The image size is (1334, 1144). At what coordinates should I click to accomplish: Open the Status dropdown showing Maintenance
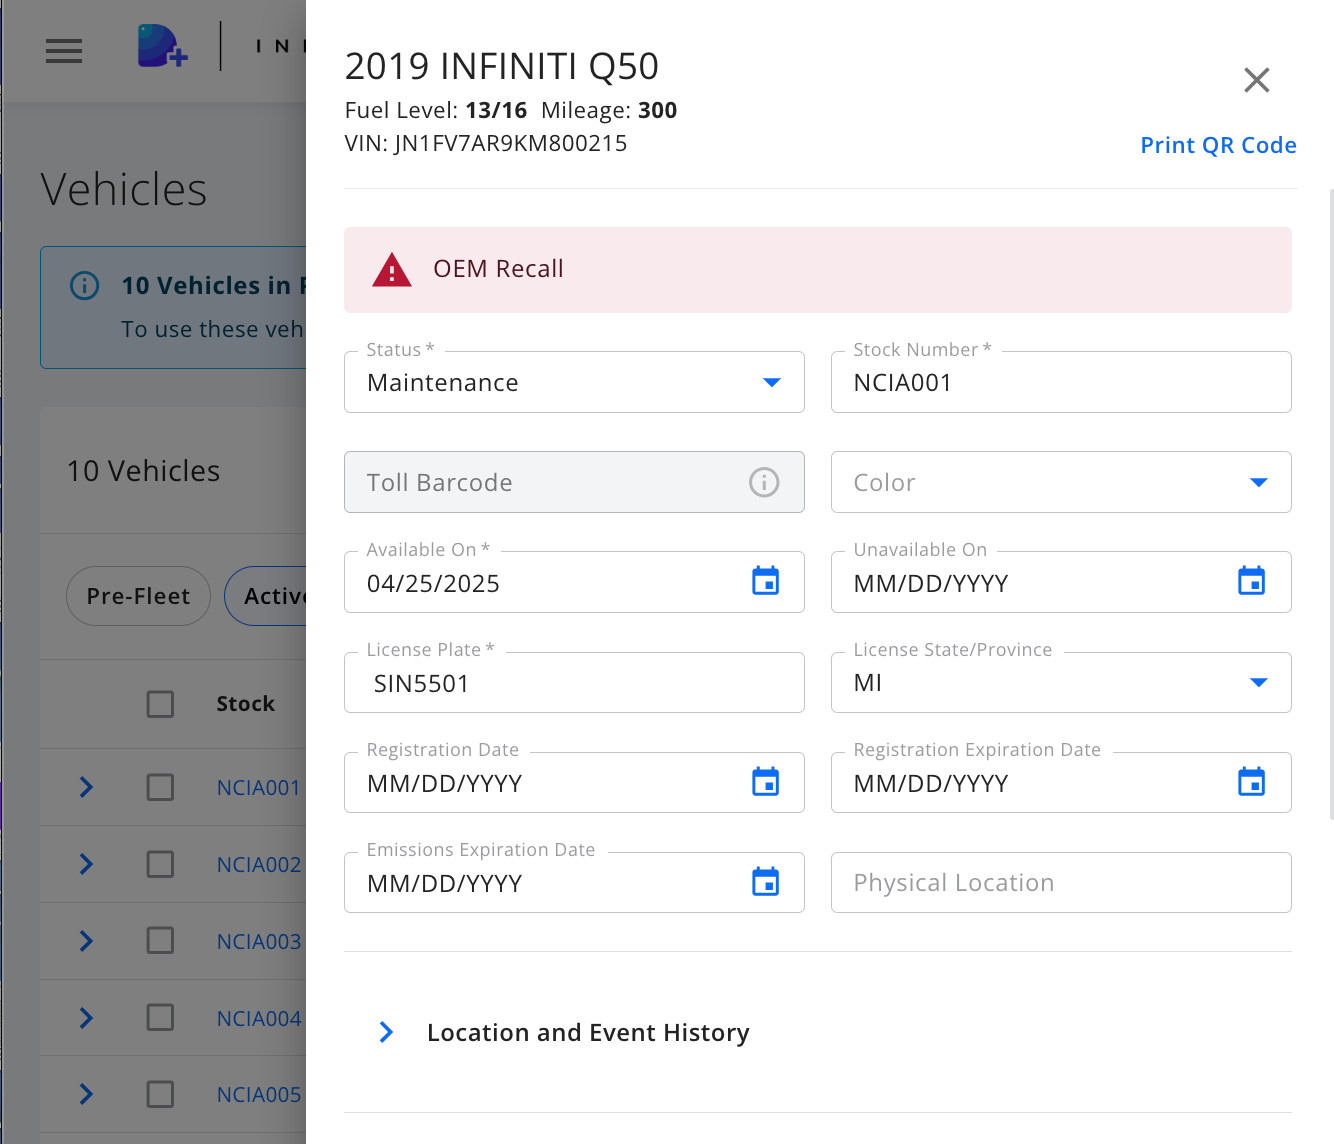(x=574, y=382)
